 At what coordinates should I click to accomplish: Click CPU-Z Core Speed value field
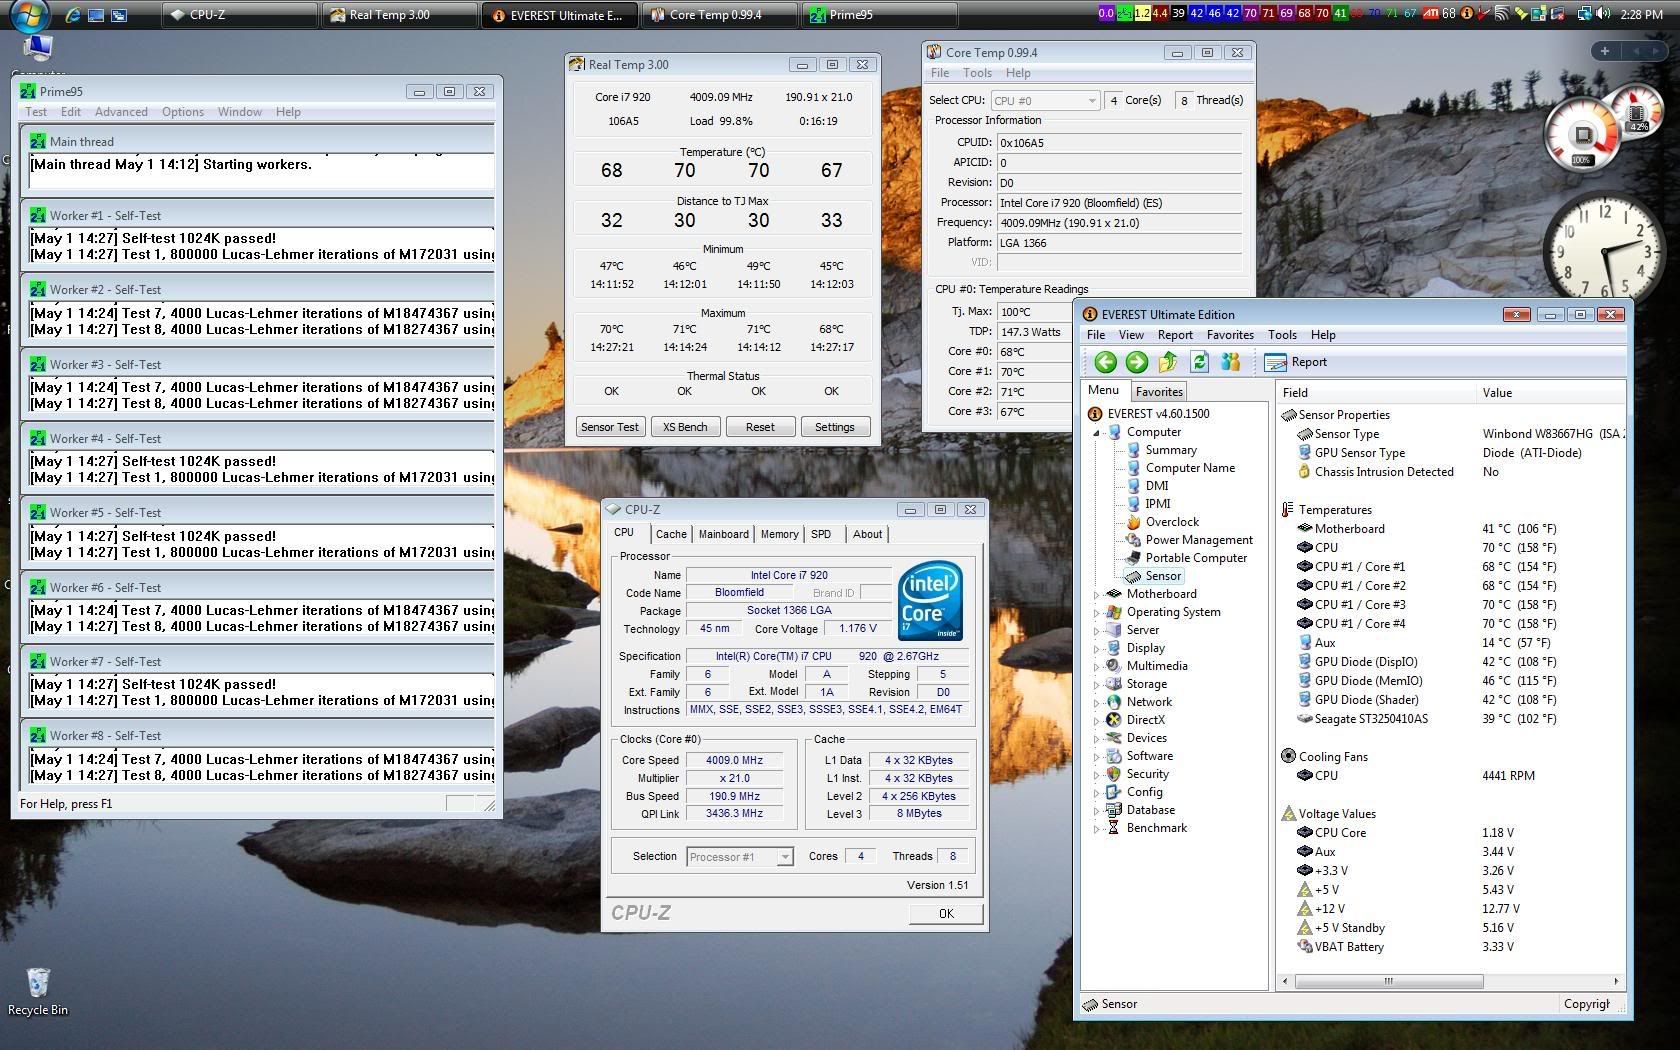734,760
